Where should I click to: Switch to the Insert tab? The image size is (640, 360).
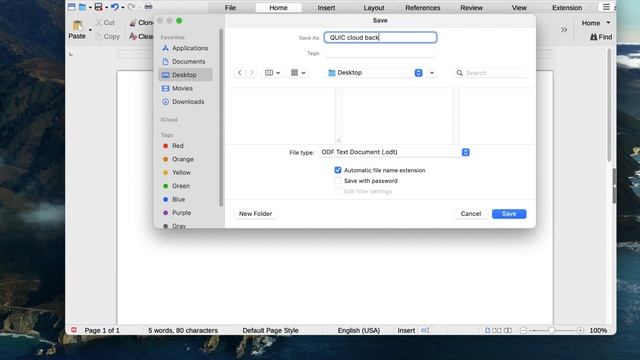tap(326, 7)
